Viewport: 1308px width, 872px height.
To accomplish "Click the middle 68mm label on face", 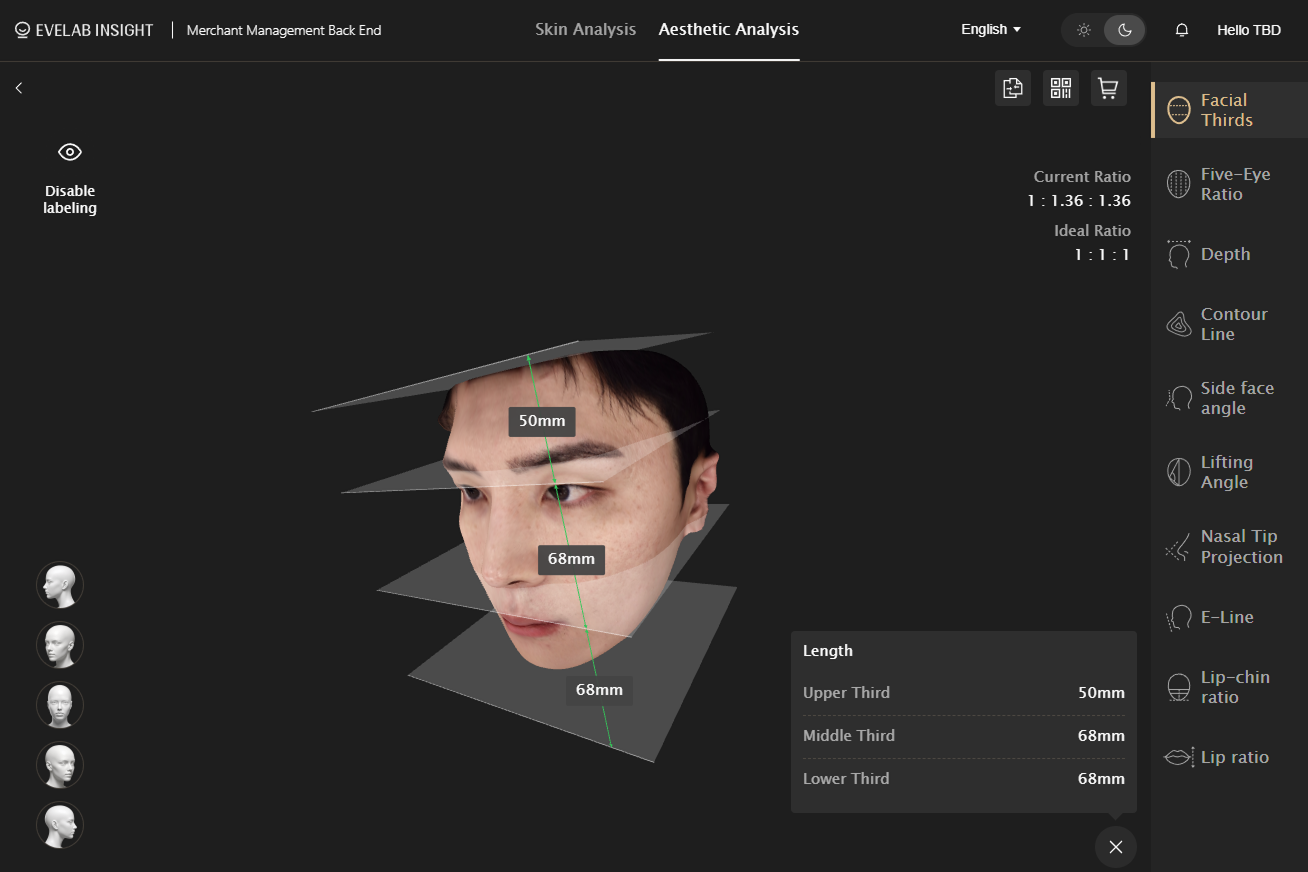I will pos(571,559).
